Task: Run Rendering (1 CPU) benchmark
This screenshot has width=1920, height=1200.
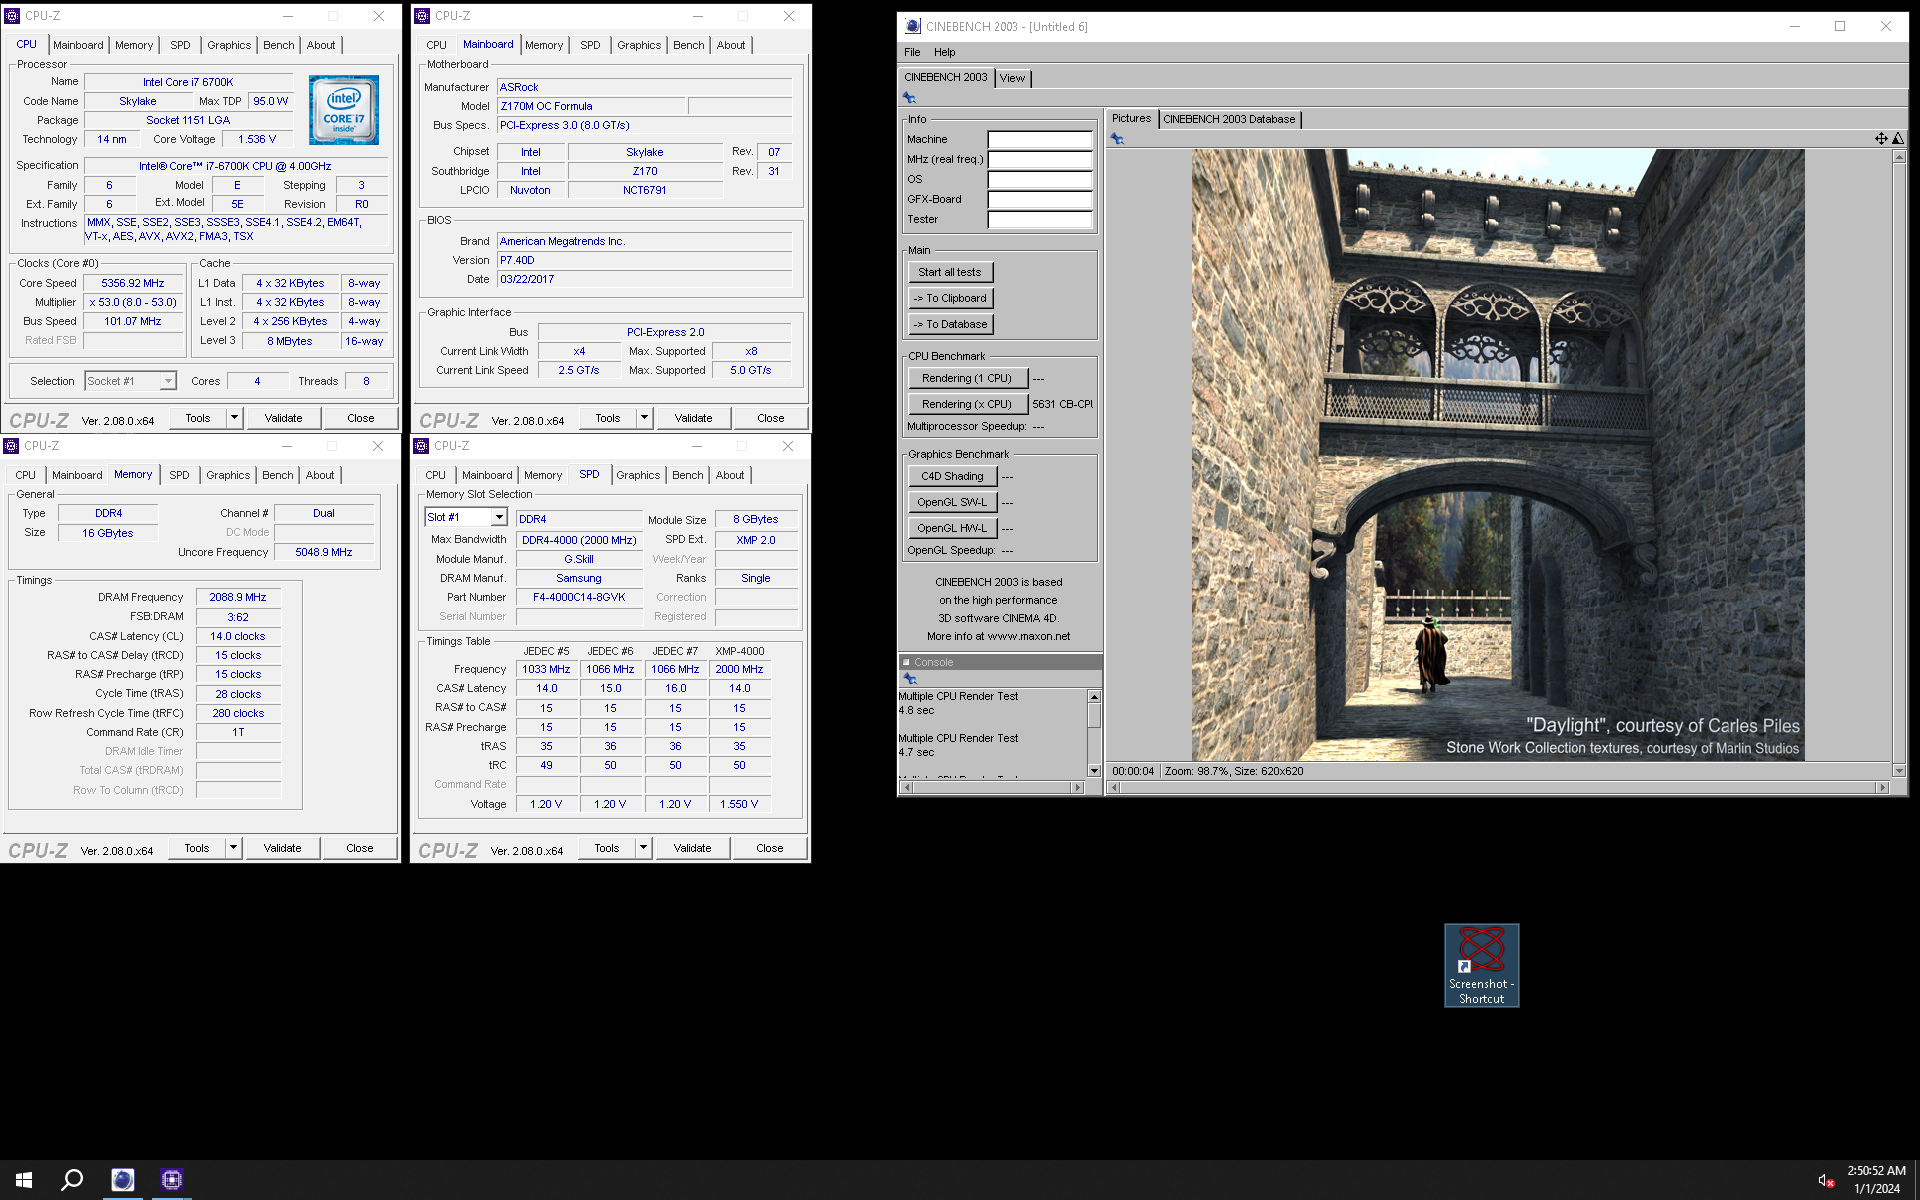Action: pos(967,378)
